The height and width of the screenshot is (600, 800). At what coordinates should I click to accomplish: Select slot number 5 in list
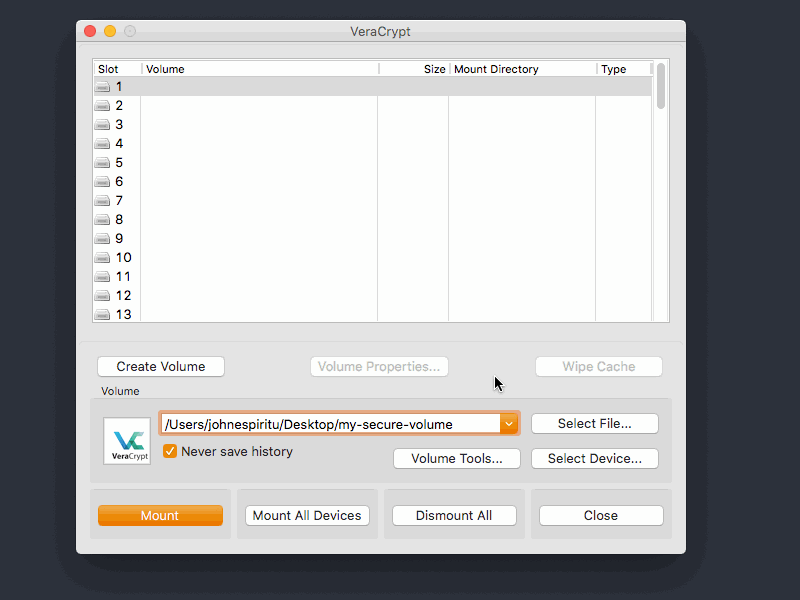click(372, 163)
